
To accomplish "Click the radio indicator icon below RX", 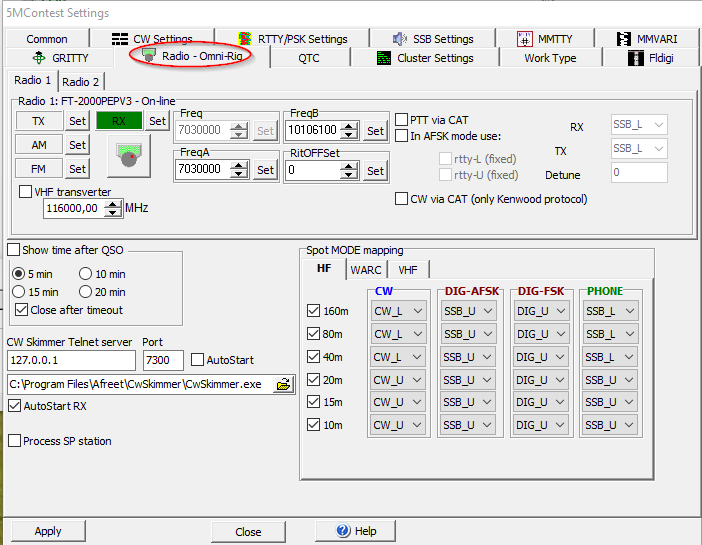I will 127,155.
